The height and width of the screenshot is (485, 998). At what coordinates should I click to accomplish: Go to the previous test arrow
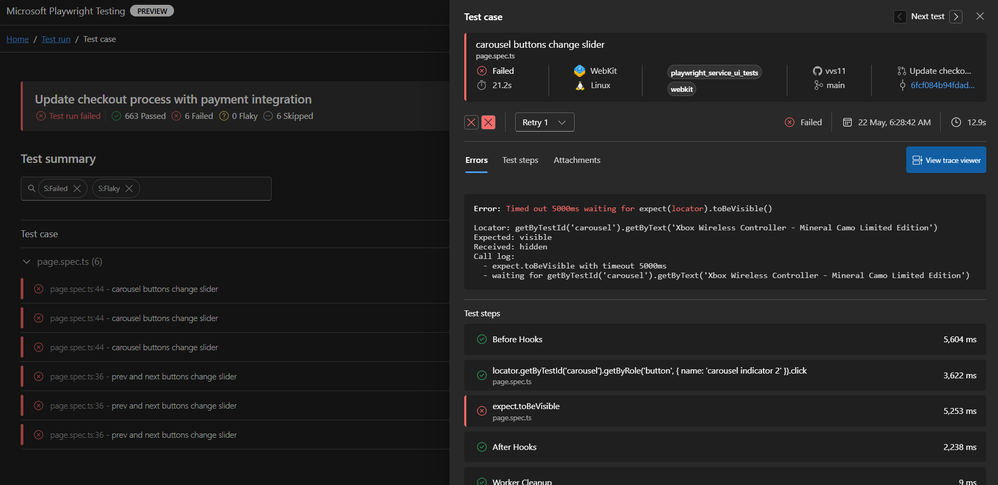point(899,17)
